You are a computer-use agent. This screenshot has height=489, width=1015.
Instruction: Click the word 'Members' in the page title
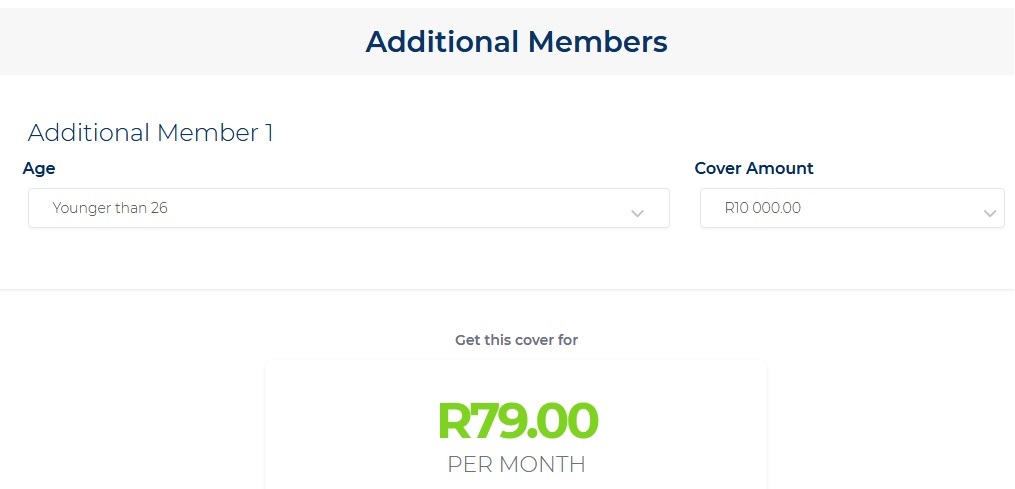point(597,42)
